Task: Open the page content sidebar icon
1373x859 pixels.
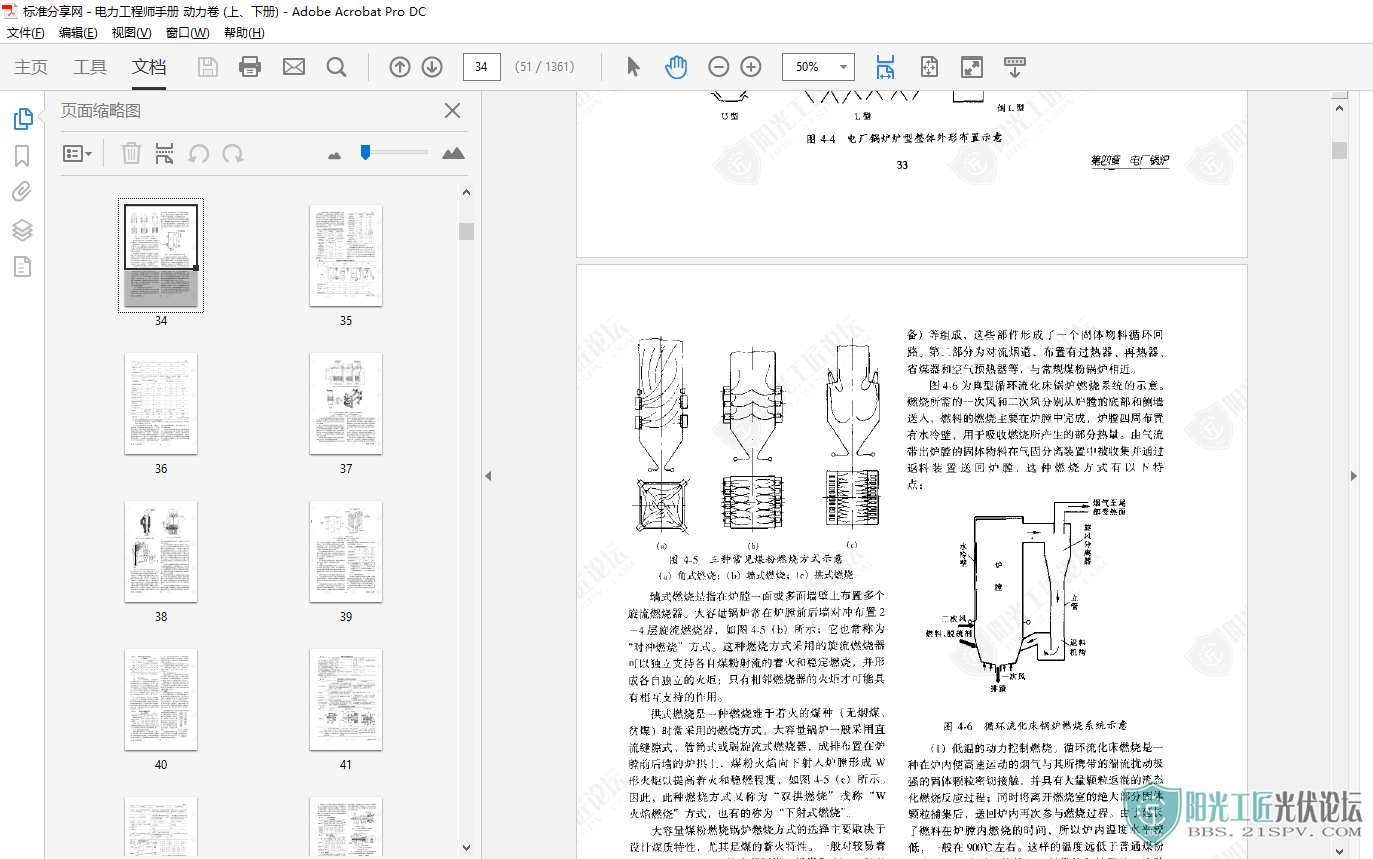Action: 22,266
